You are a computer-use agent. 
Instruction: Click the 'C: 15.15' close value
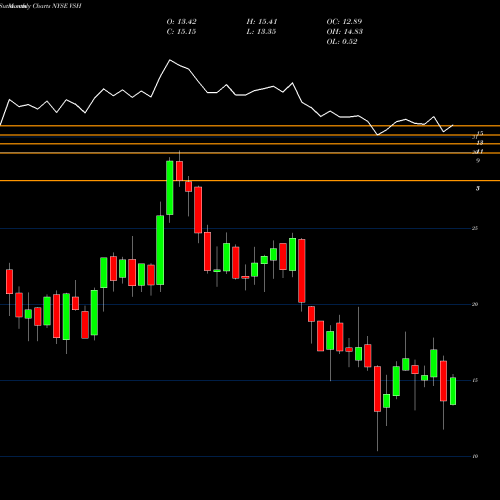181,32
